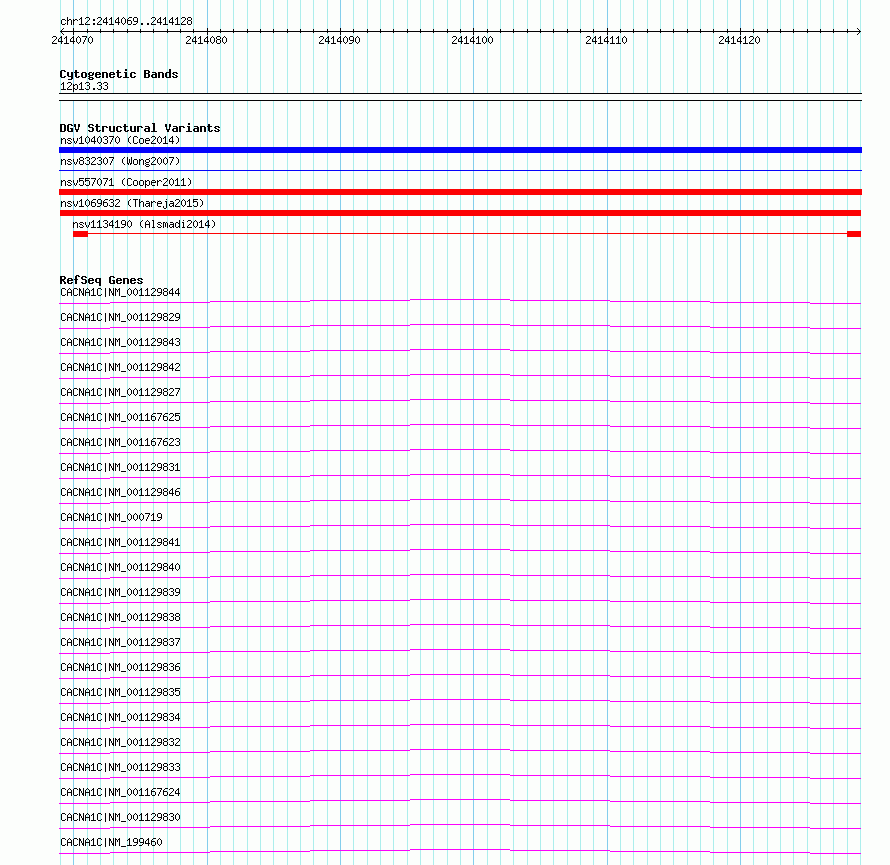Viewport: 890px width, 865px height.
Task: Open transcript CACNA1C|NM_001129830
Action: [120, 817]
